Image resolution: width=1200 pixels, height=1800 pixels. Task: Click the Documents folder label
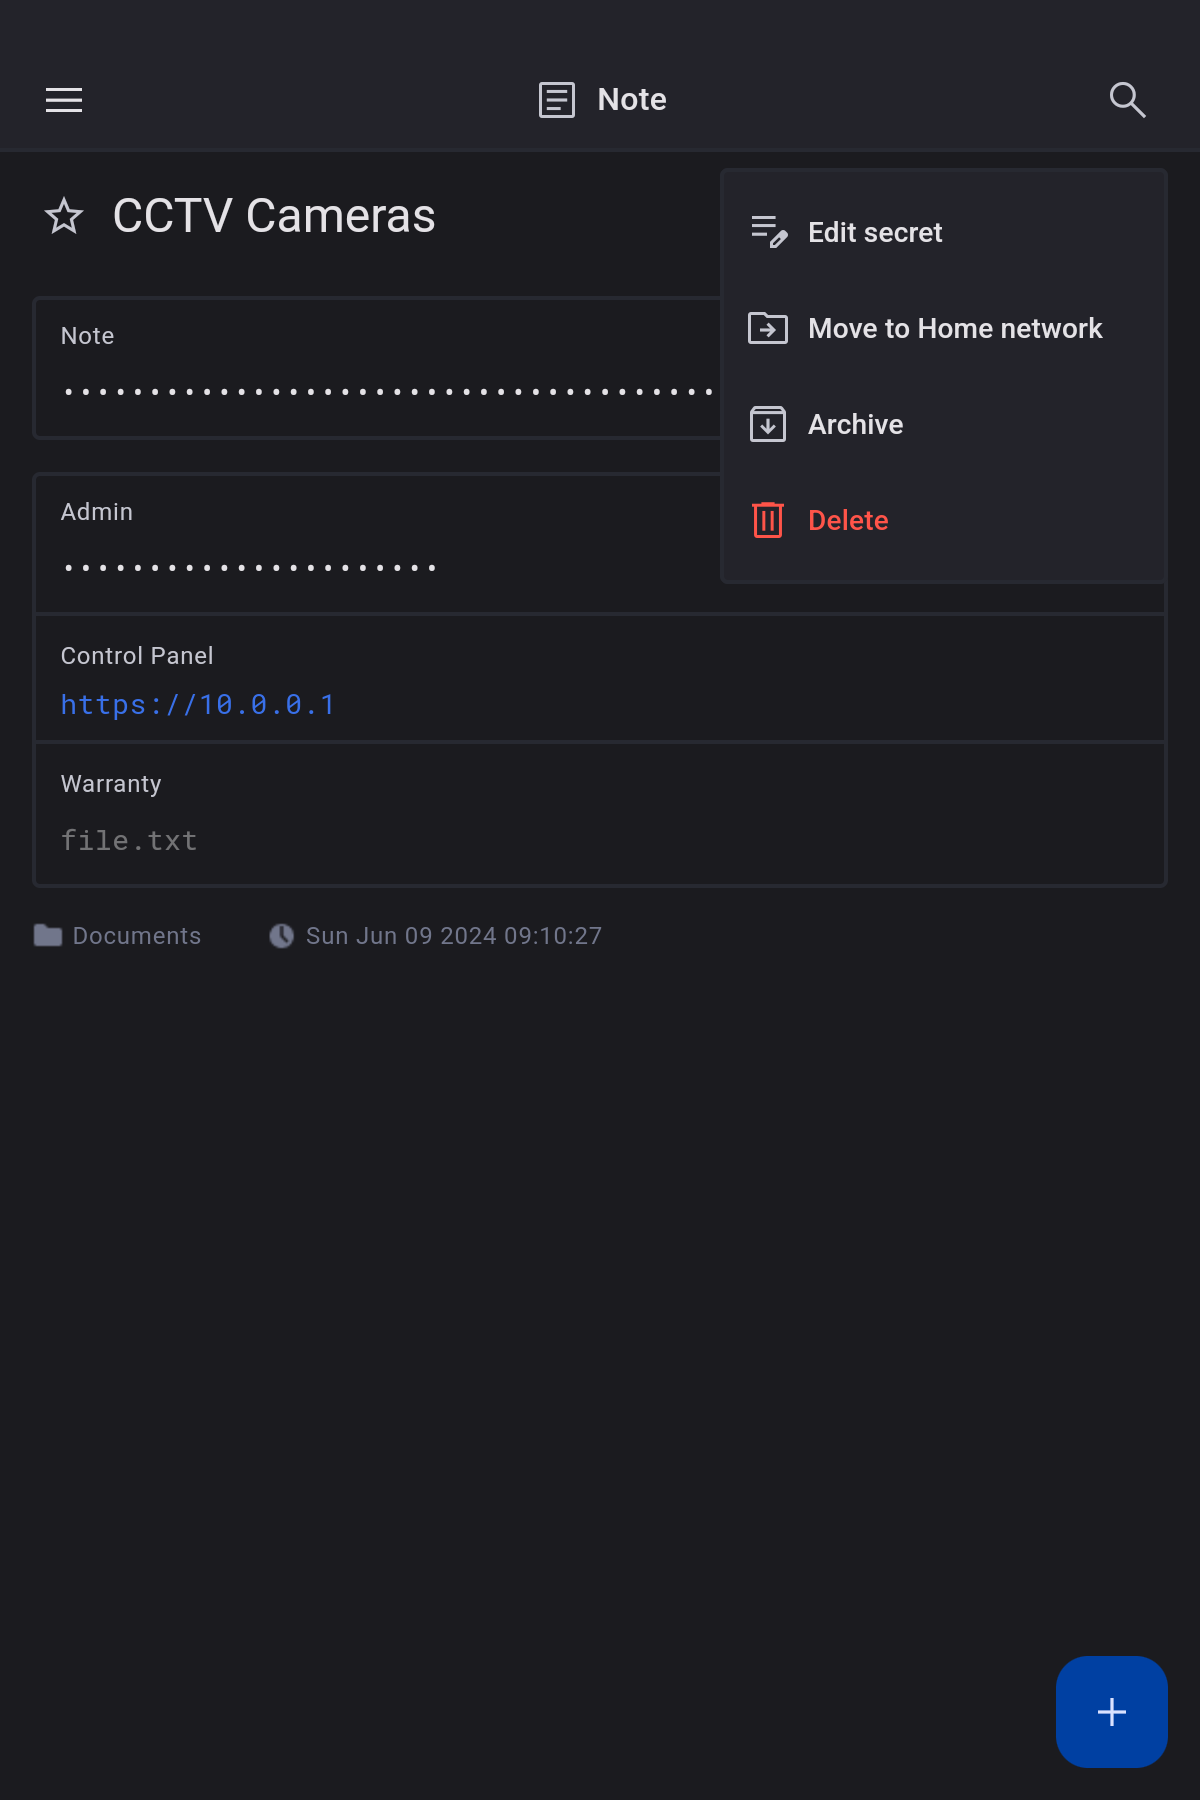click(137, 936)
